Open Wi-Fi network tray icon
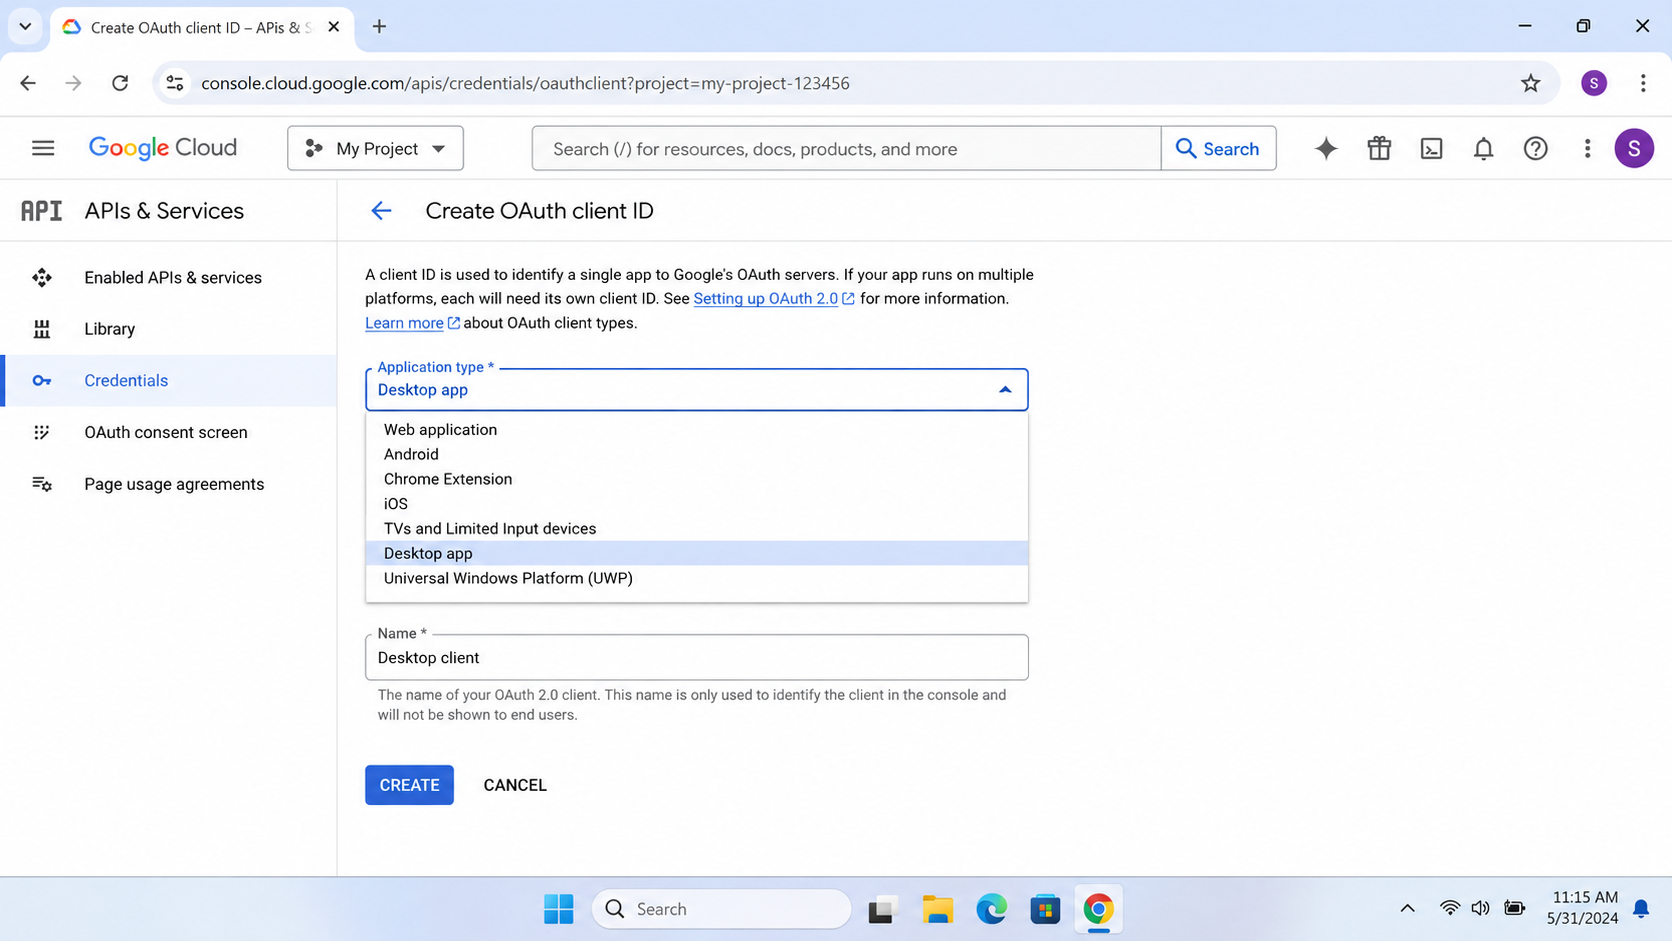The width and height of the screenshot is (1672, 941). pos(1449,909)
